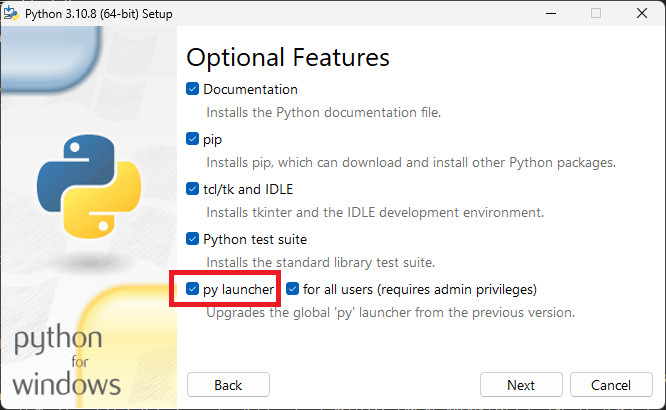Screen dimensions: 666x410
Task: Toggle the pip checkbox
Action: click(192, 139)
